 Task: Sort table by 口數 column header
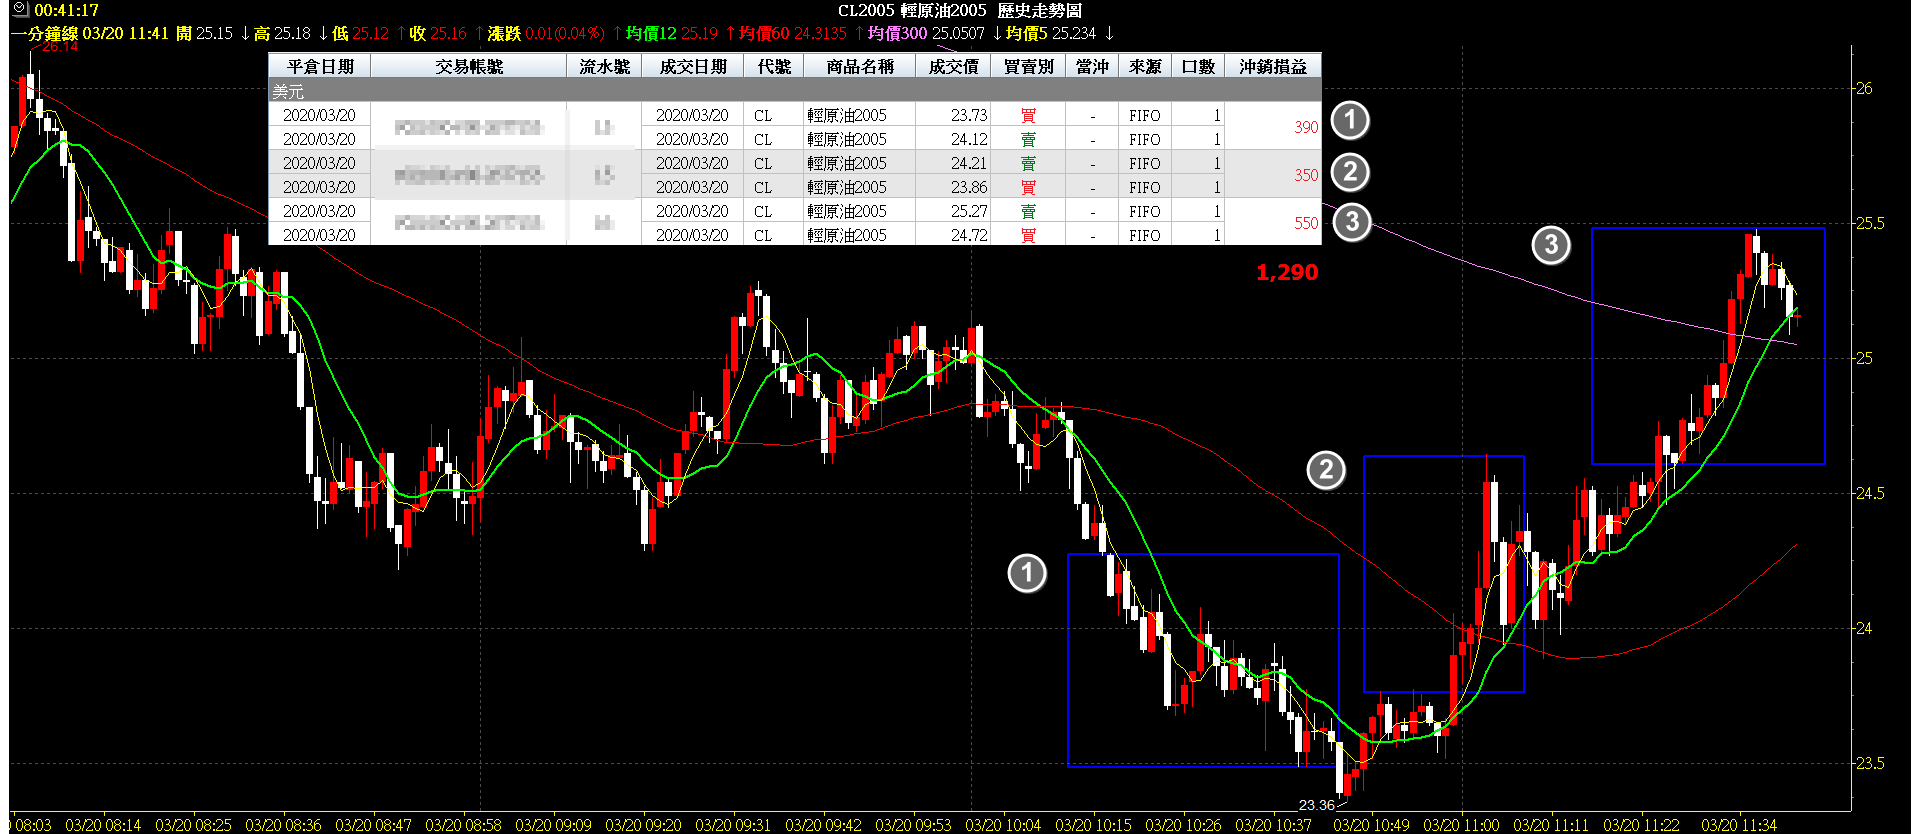coord(1198,66)
